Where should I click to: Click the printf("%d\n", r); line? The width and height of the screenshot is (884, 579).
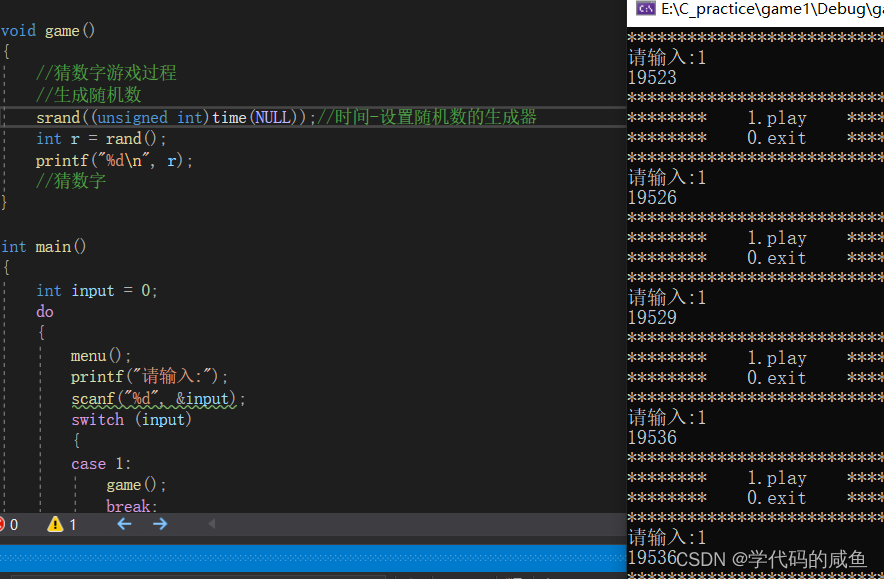[114, 161]
